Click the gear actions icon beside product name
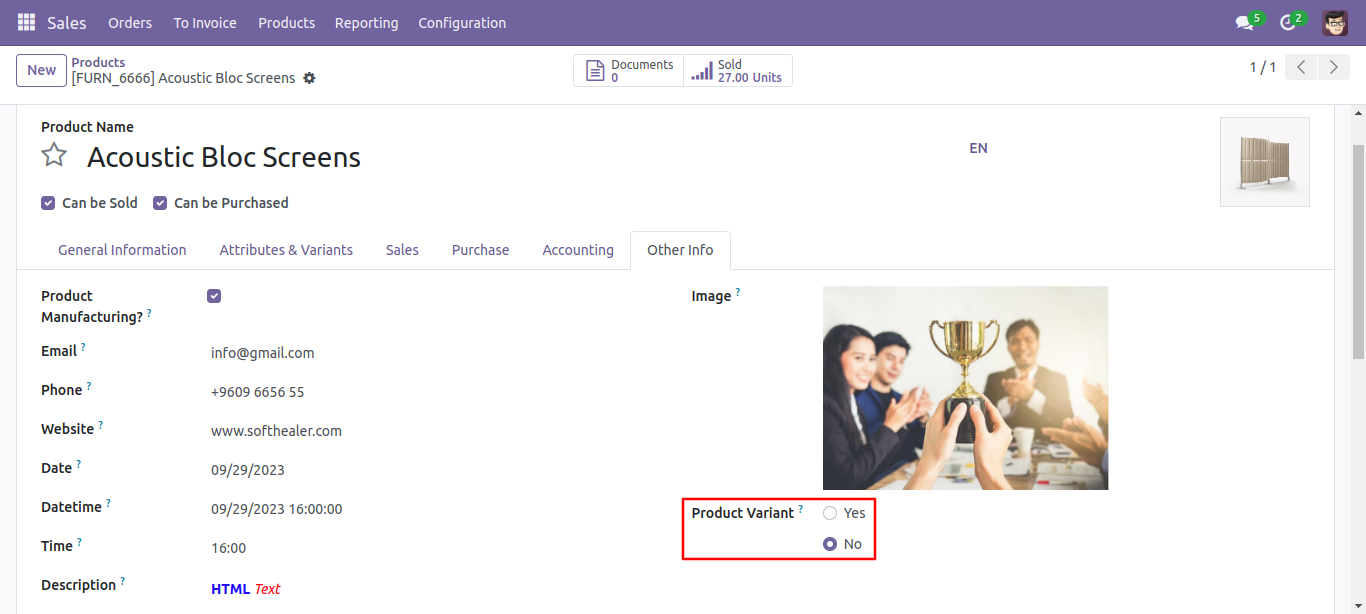 point(309,78)
